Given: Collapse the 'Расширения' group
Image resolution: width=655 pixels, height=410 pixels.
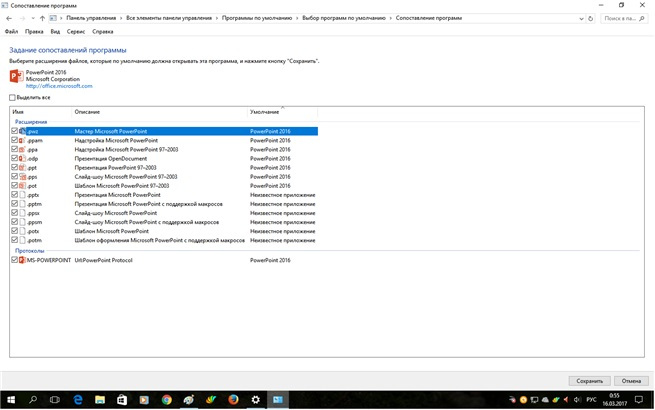Looking at the screenshot, I should tap(31, 122).
